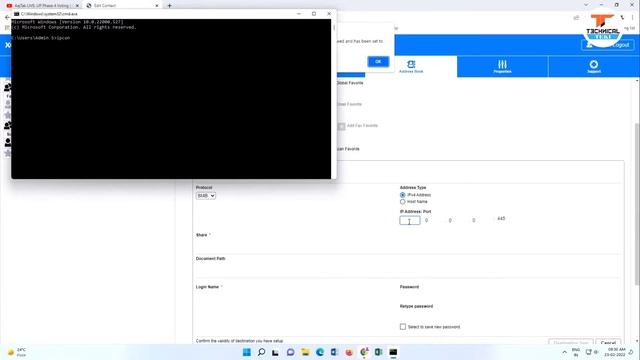The height and width of the screenshot is (360, 640).
Task: Open Excel from the taskbar
Action: click(x=378, y=352)
